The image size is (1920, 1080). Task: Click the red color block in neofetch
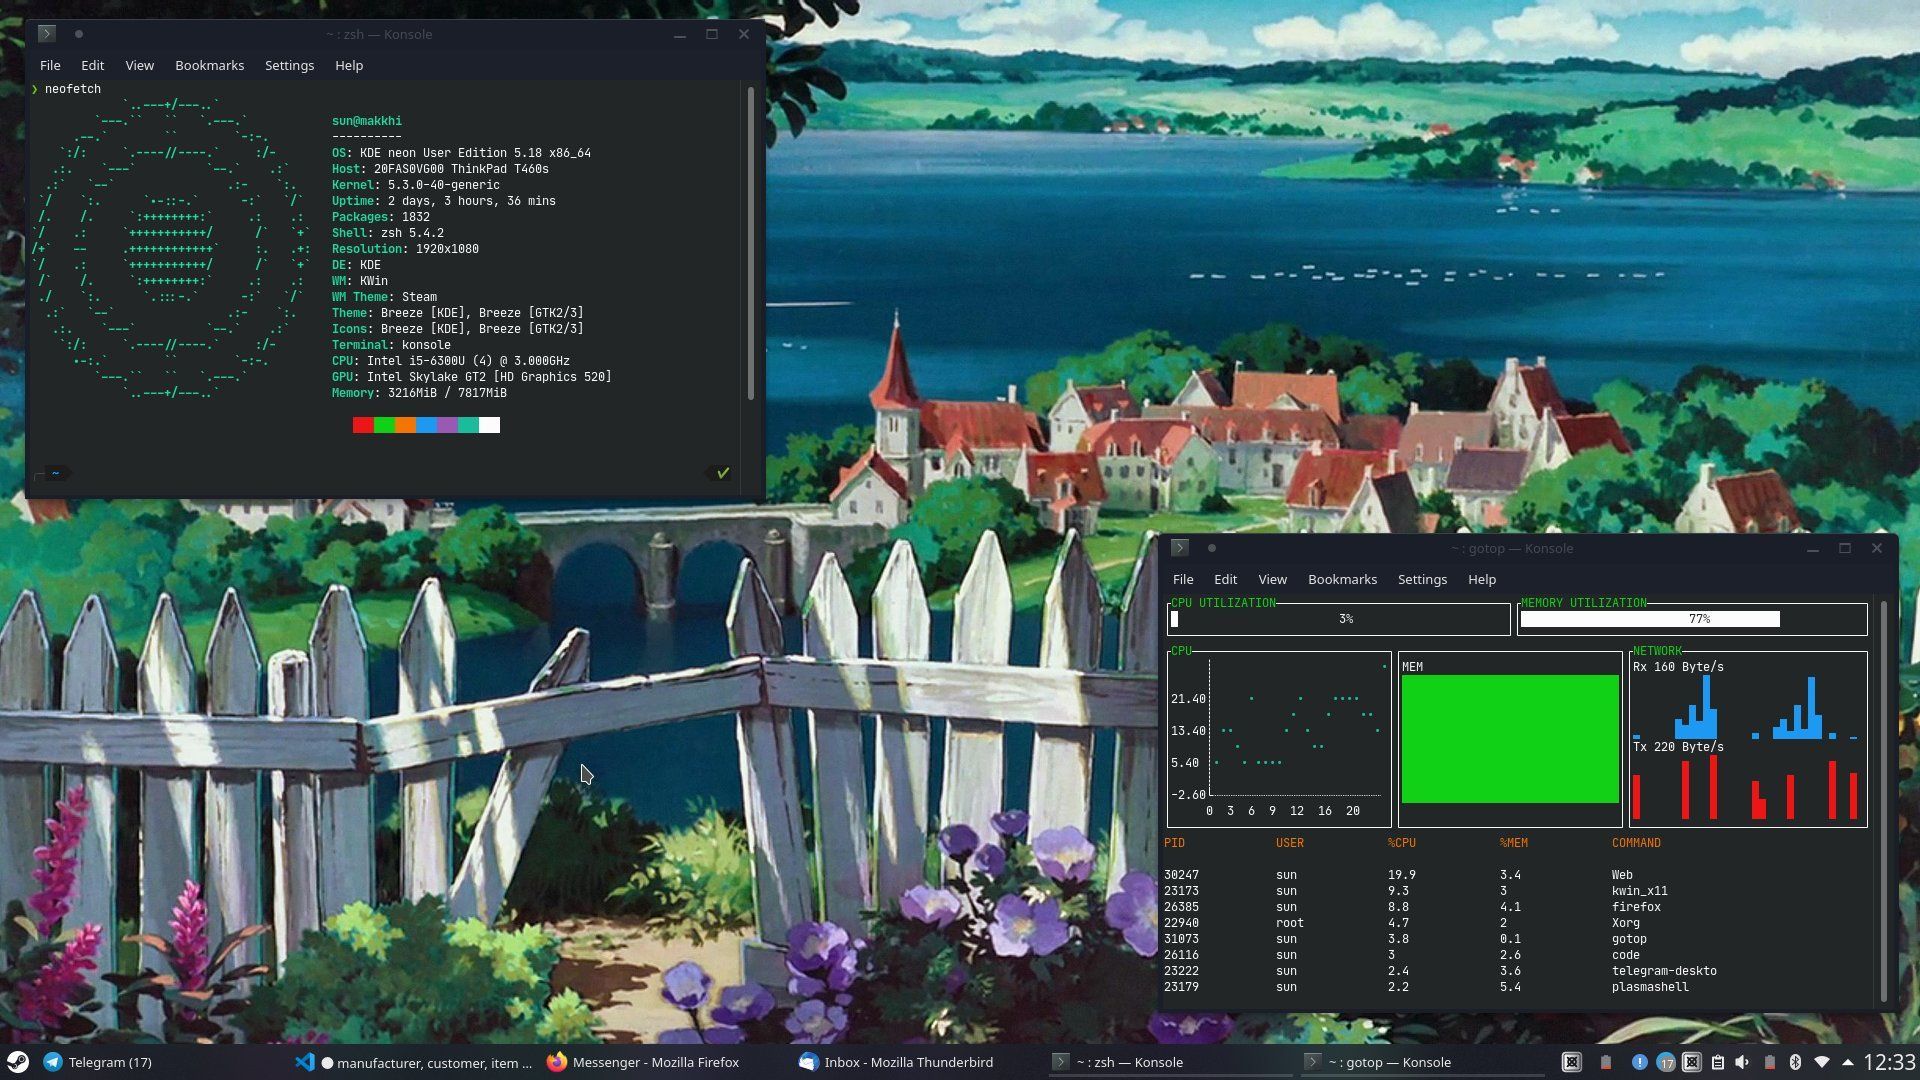(362, 425)
